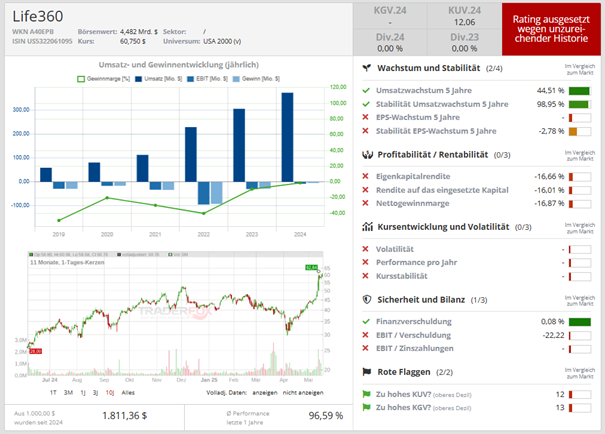Select the 1T chart time range
605x434 pixels.
(53, 393)
